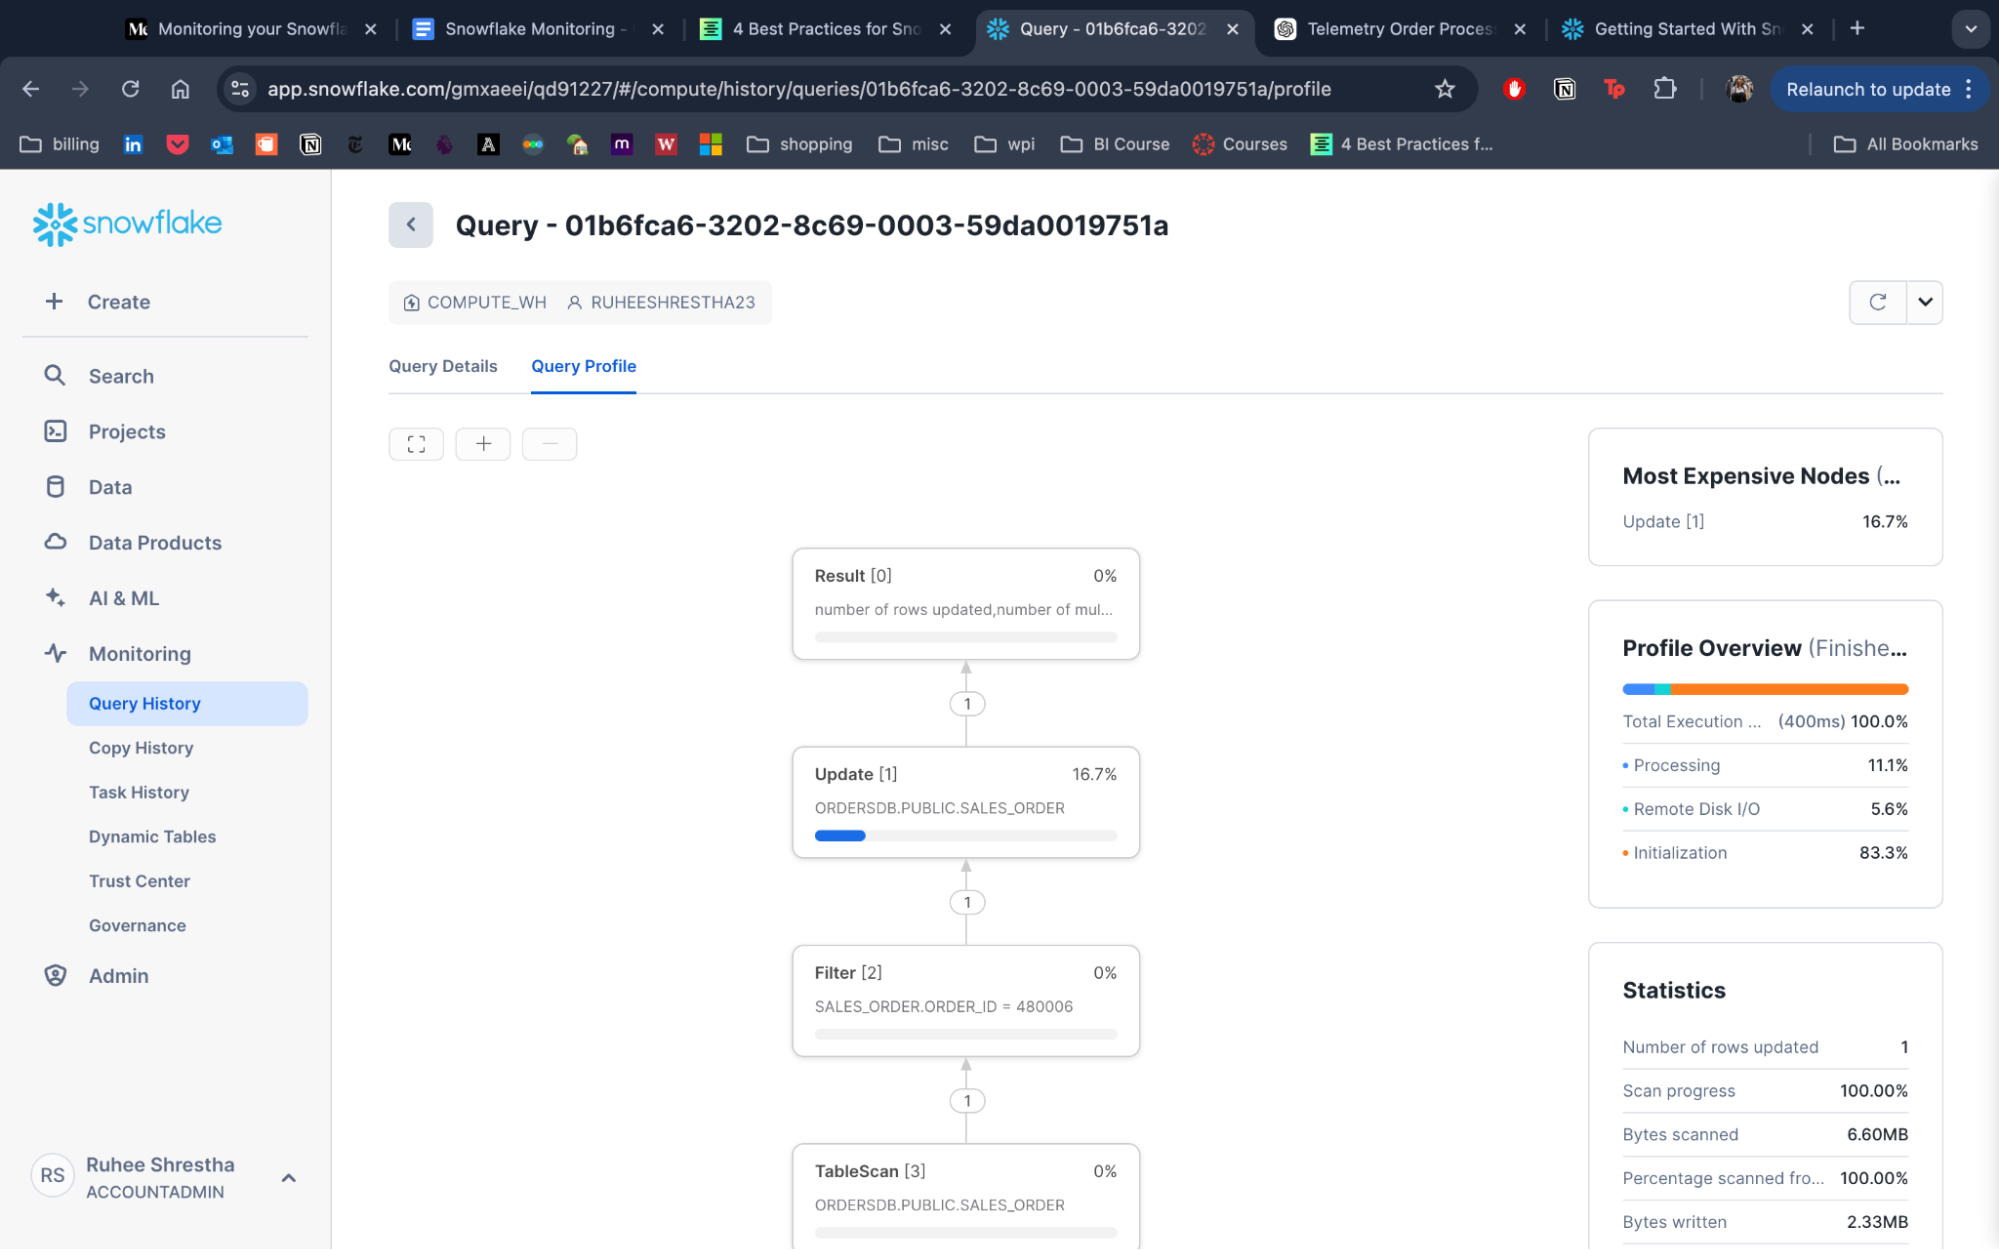Image resolution: width=1999 pixels, height=1250 pixels.
Task: Open a new browser tab
Action: (x=1857, y=29)
